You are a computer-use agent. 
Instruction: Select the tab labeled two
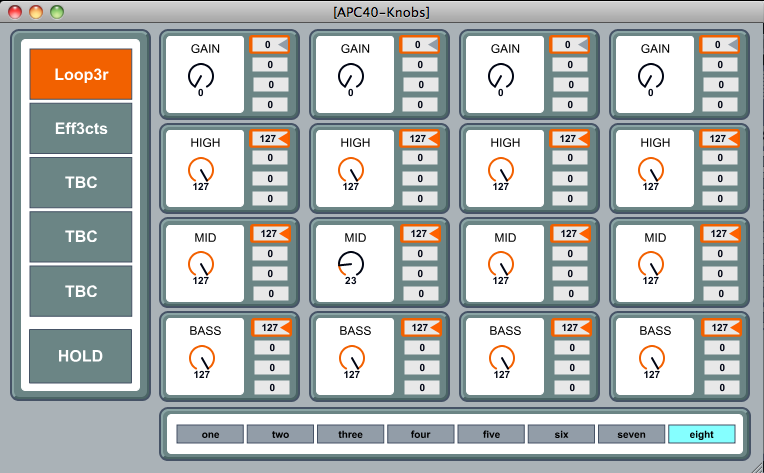coord(280,434)
